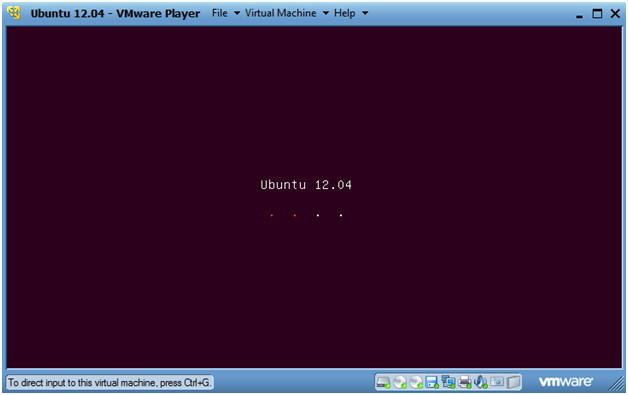Click the floppy drive device icon
The width and height of the screenshot is (628, 395).
(432, 383)
